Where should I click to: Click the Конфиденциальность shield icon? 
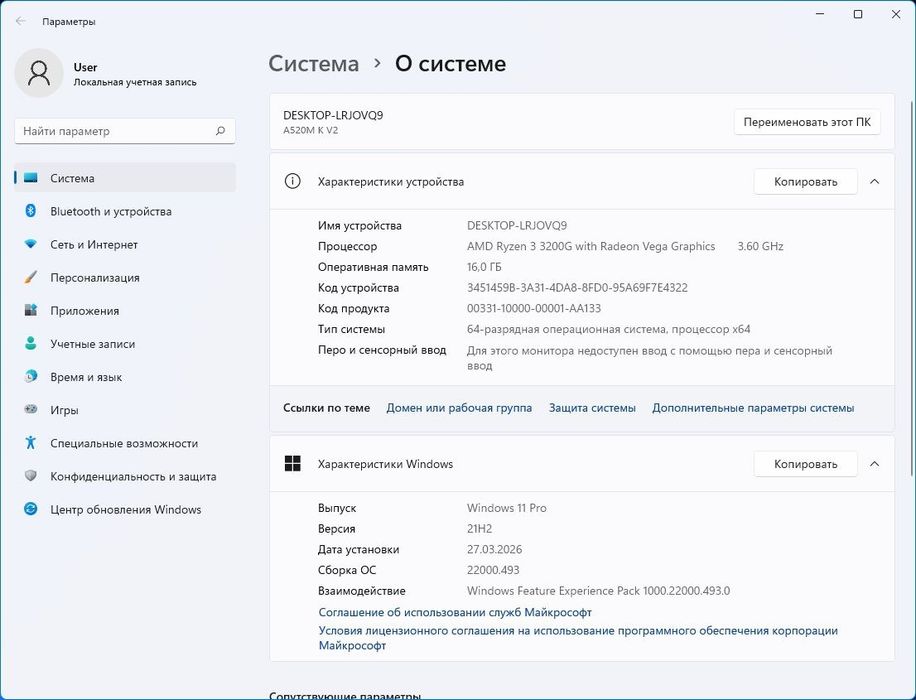click(x=31, y=476)
